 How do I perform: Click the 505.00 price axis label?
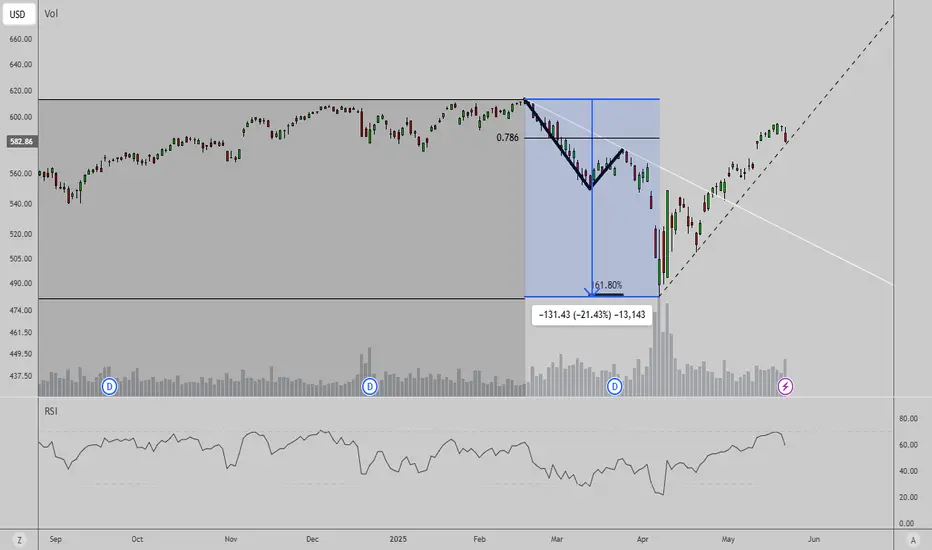point(21,259)
